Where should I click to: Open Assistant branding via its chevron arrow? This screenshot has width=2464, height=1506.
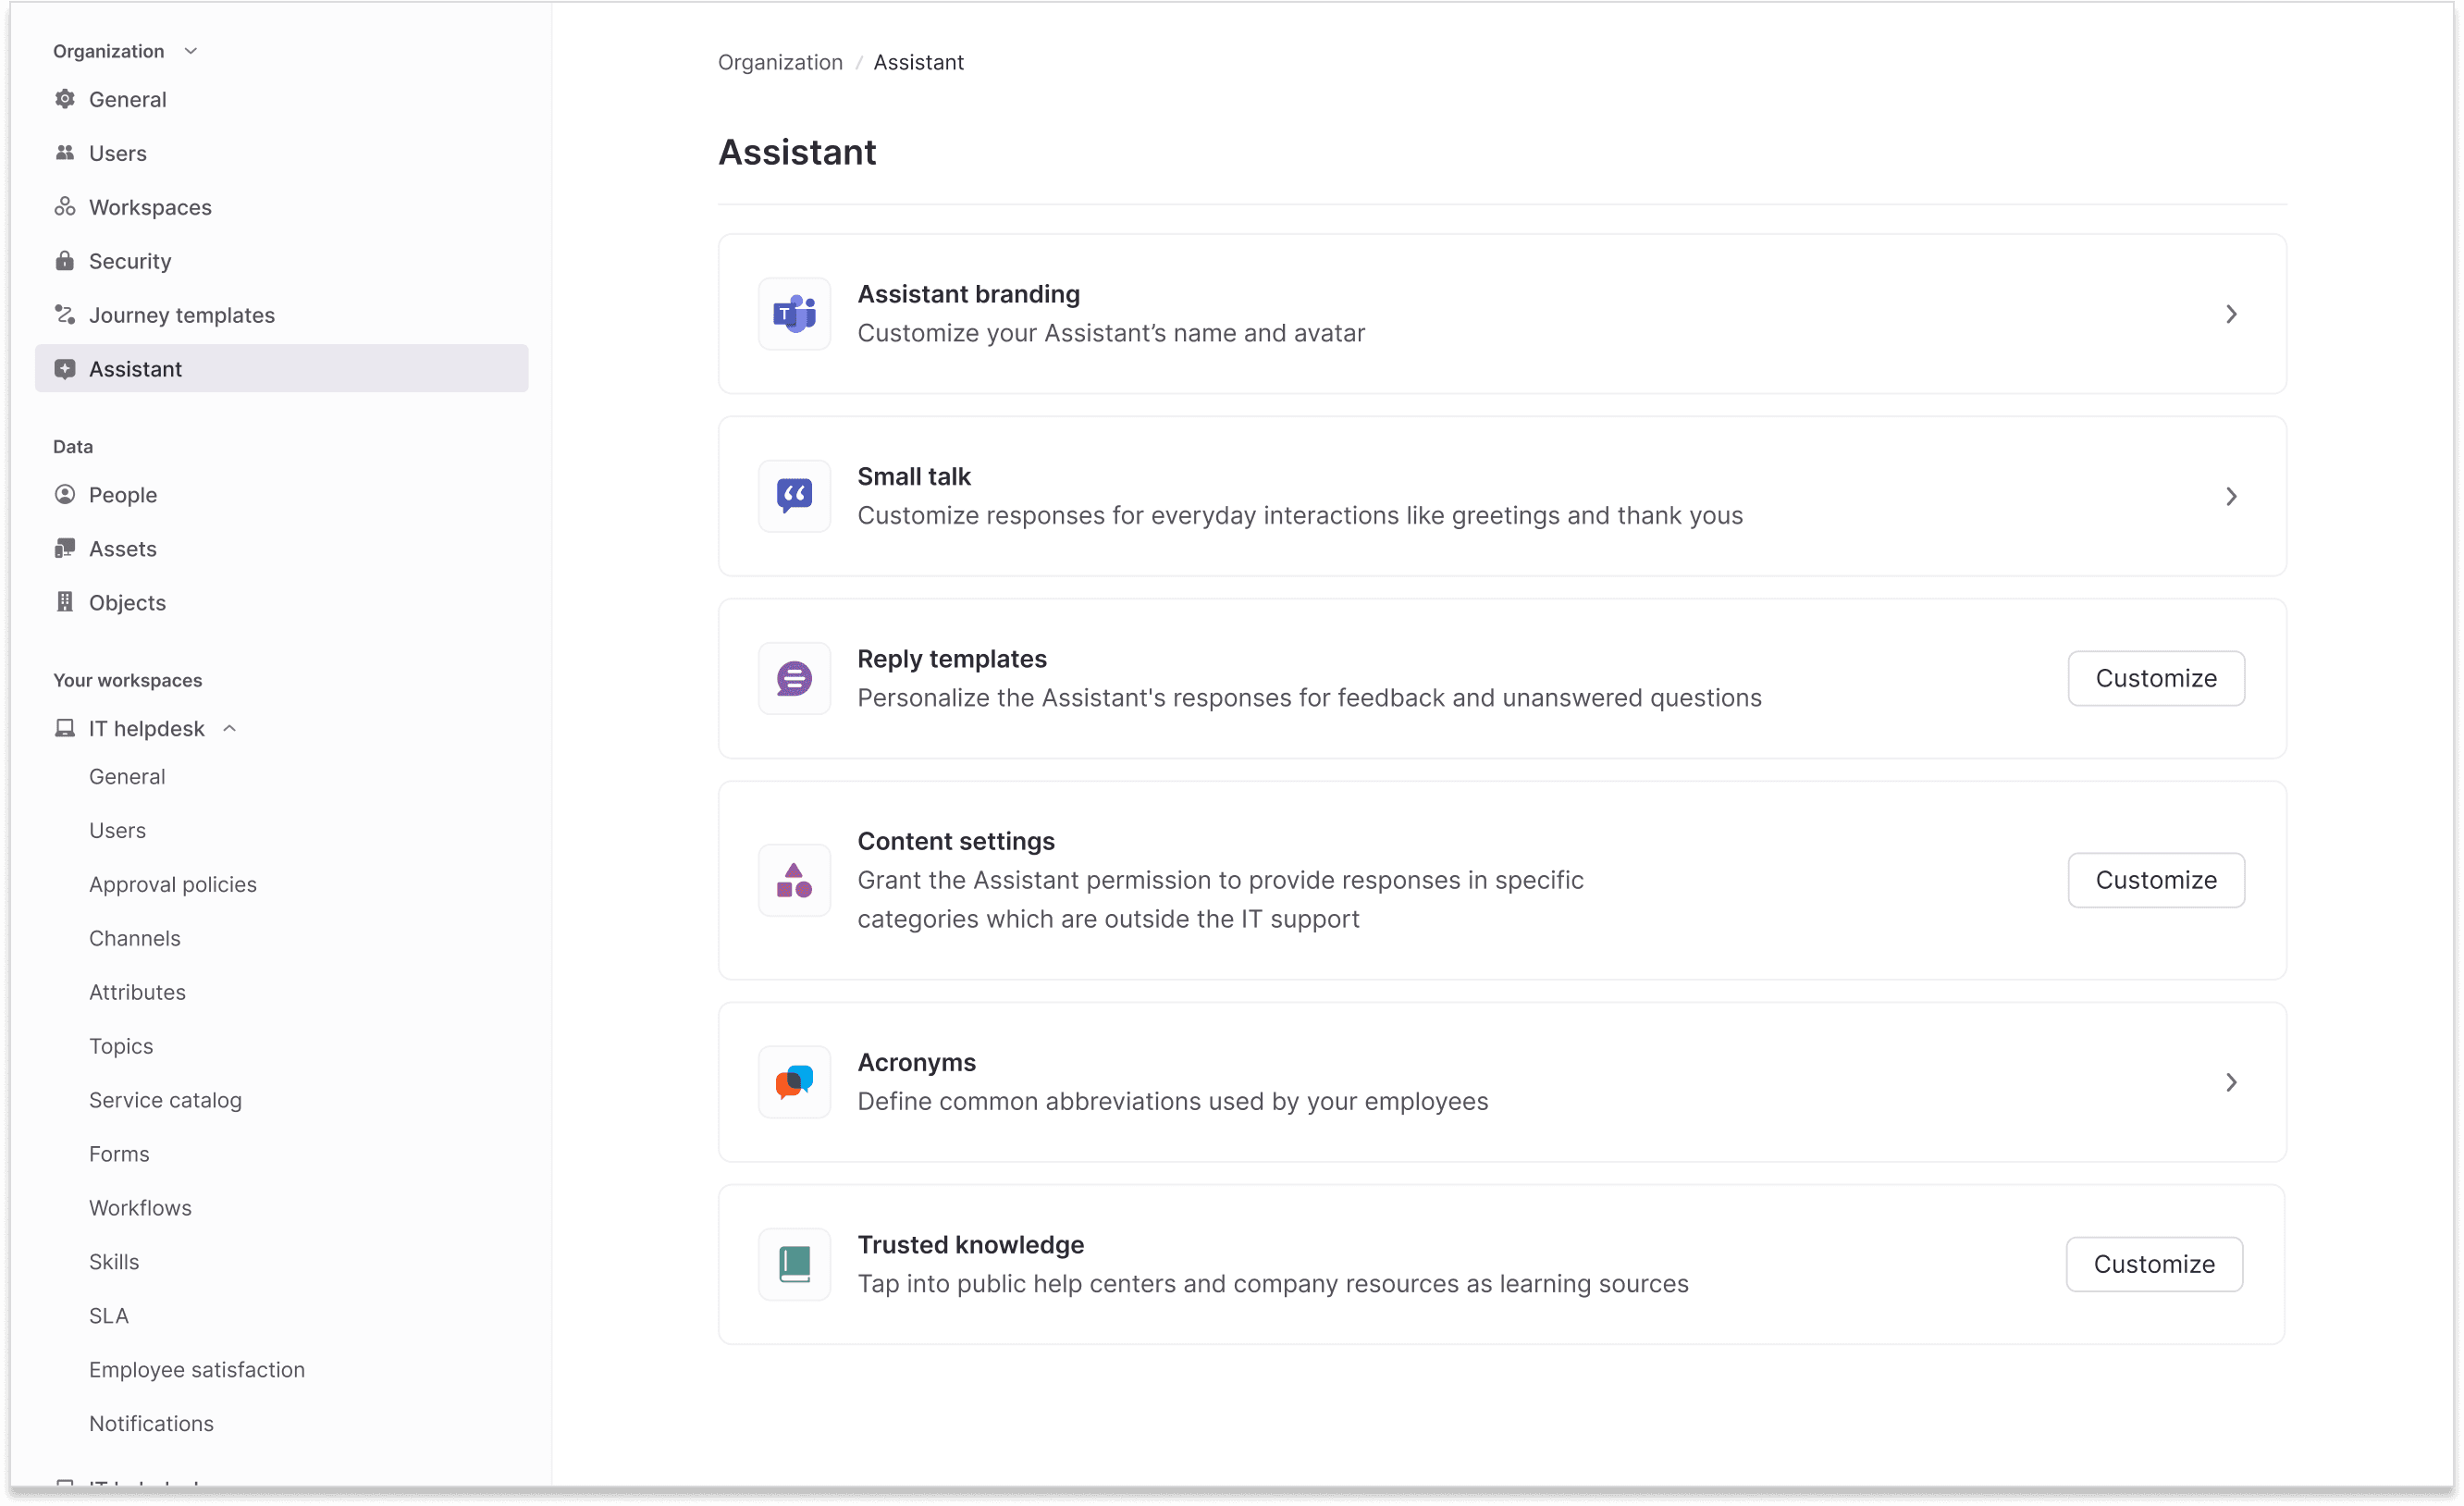2230,314
